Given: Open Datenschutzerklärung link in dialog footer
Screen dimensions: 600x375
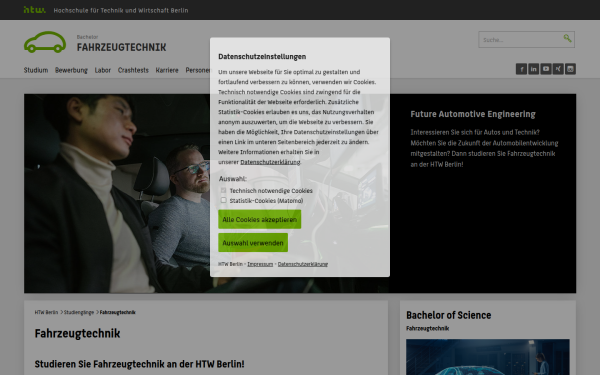Looking at the screenshot, I should pos(303,264).
